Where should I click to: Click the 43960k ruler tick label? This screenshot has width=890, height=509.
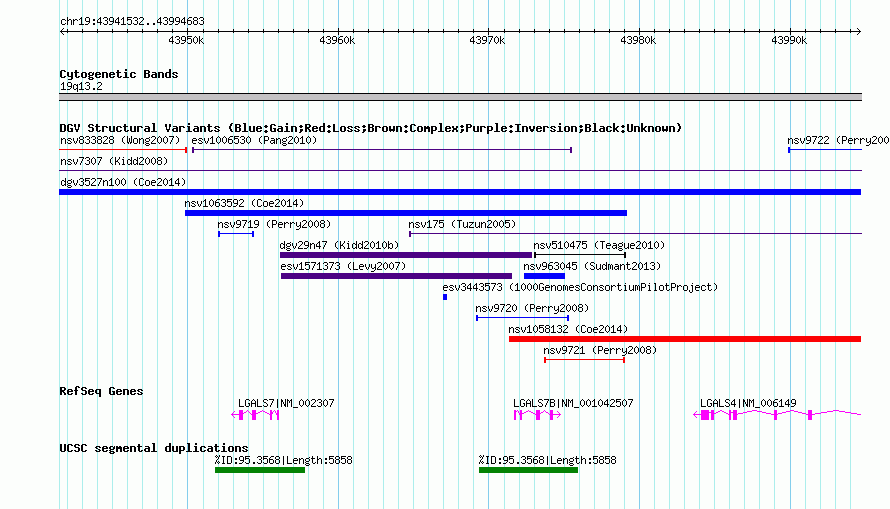tap(337, 40)
